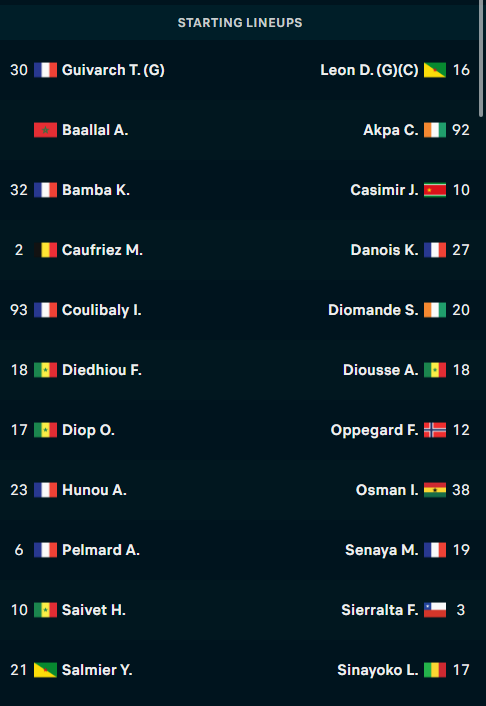Open Senaya M. player page
This screenshot has width=486, height=706.
coord(382,550)
